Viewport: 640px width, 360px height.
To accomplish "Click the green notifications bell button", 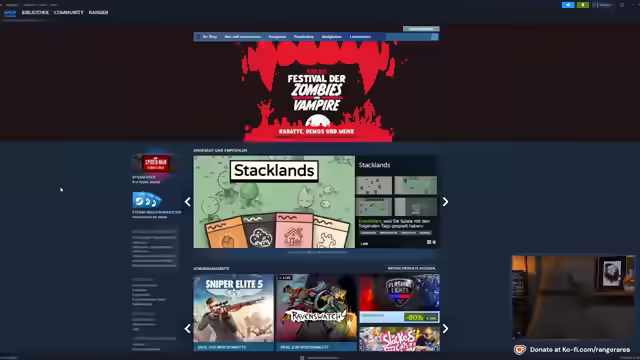I will click(582, 5).
